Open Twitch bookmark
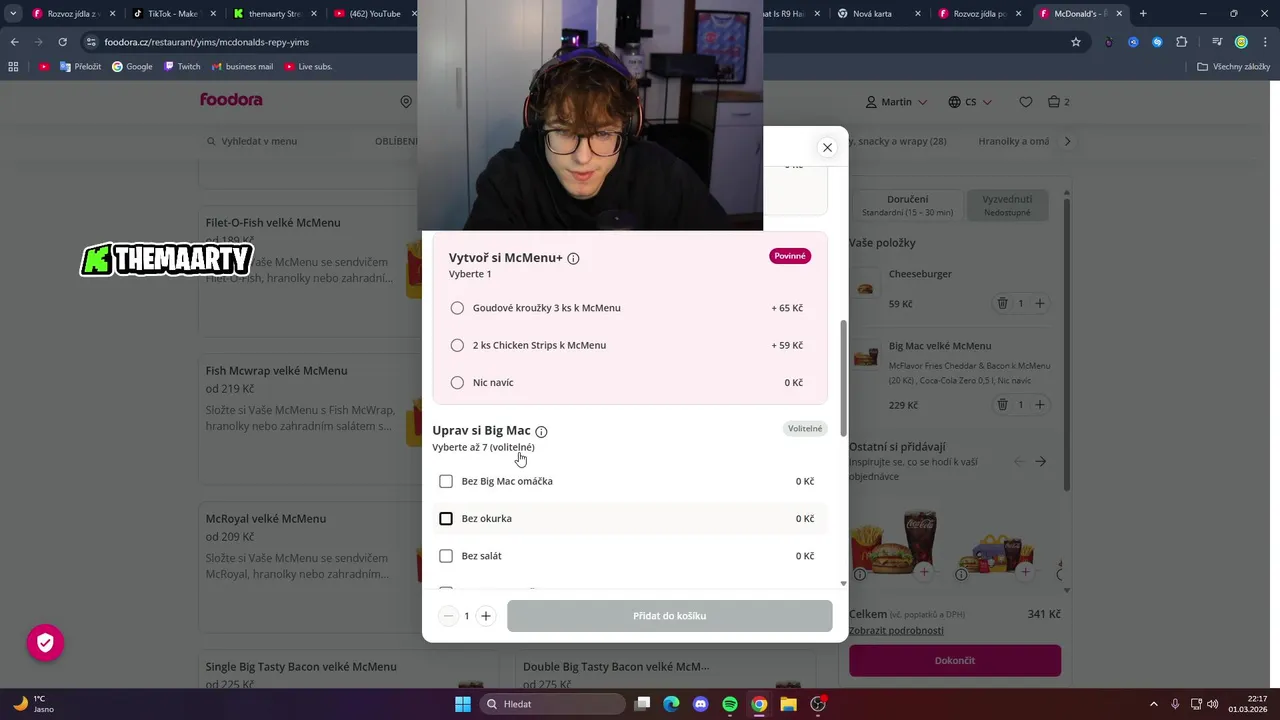 182,67
